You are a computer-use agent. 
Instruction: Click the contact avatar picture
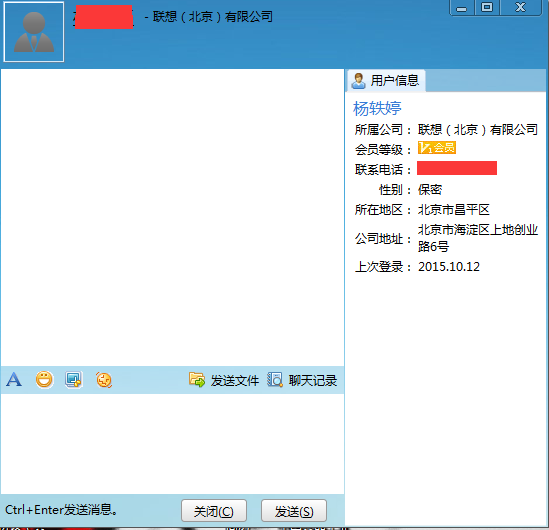click(x=34, y=32)
